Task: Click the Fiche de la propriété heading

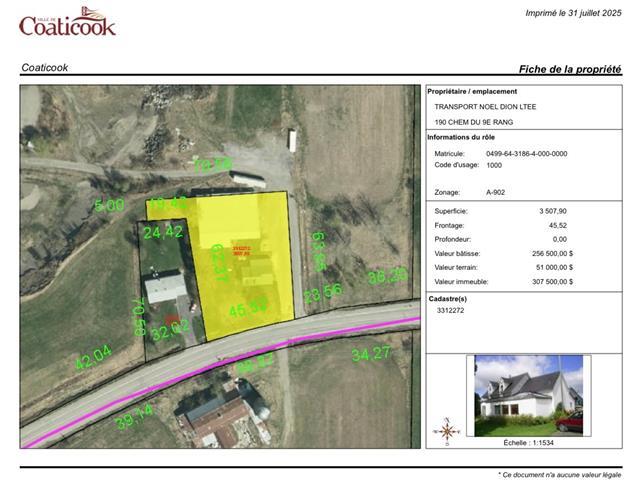Action: 569,69
